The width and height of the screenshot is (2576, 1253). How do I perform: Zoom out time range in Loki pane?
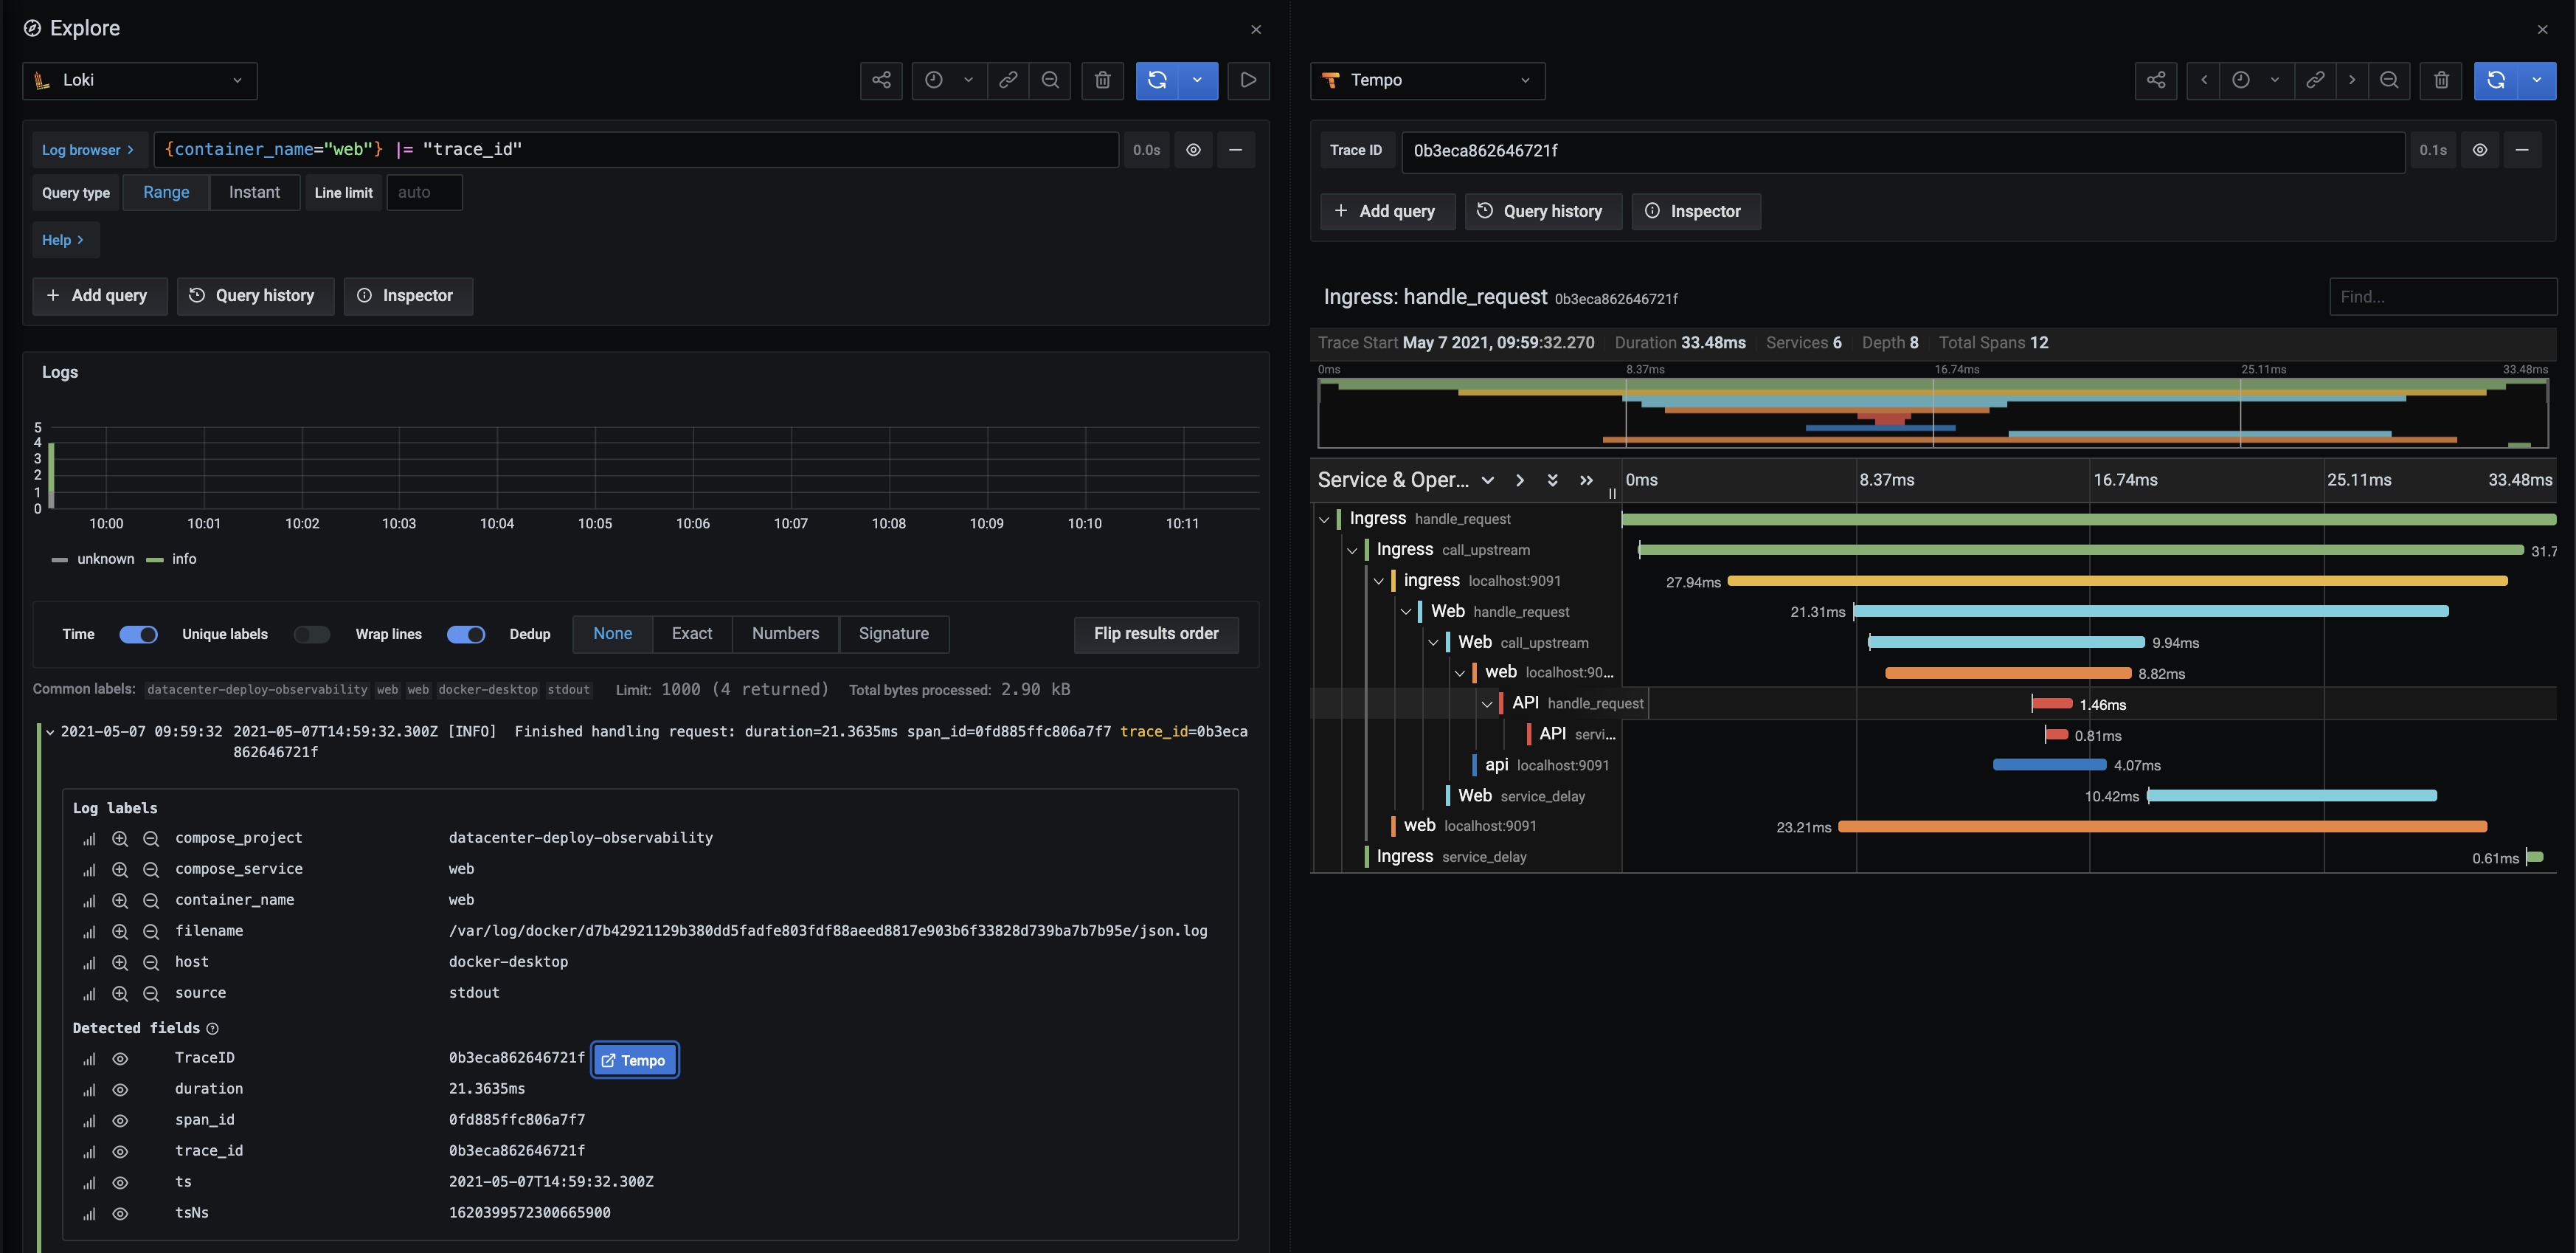click(1050, 80)
